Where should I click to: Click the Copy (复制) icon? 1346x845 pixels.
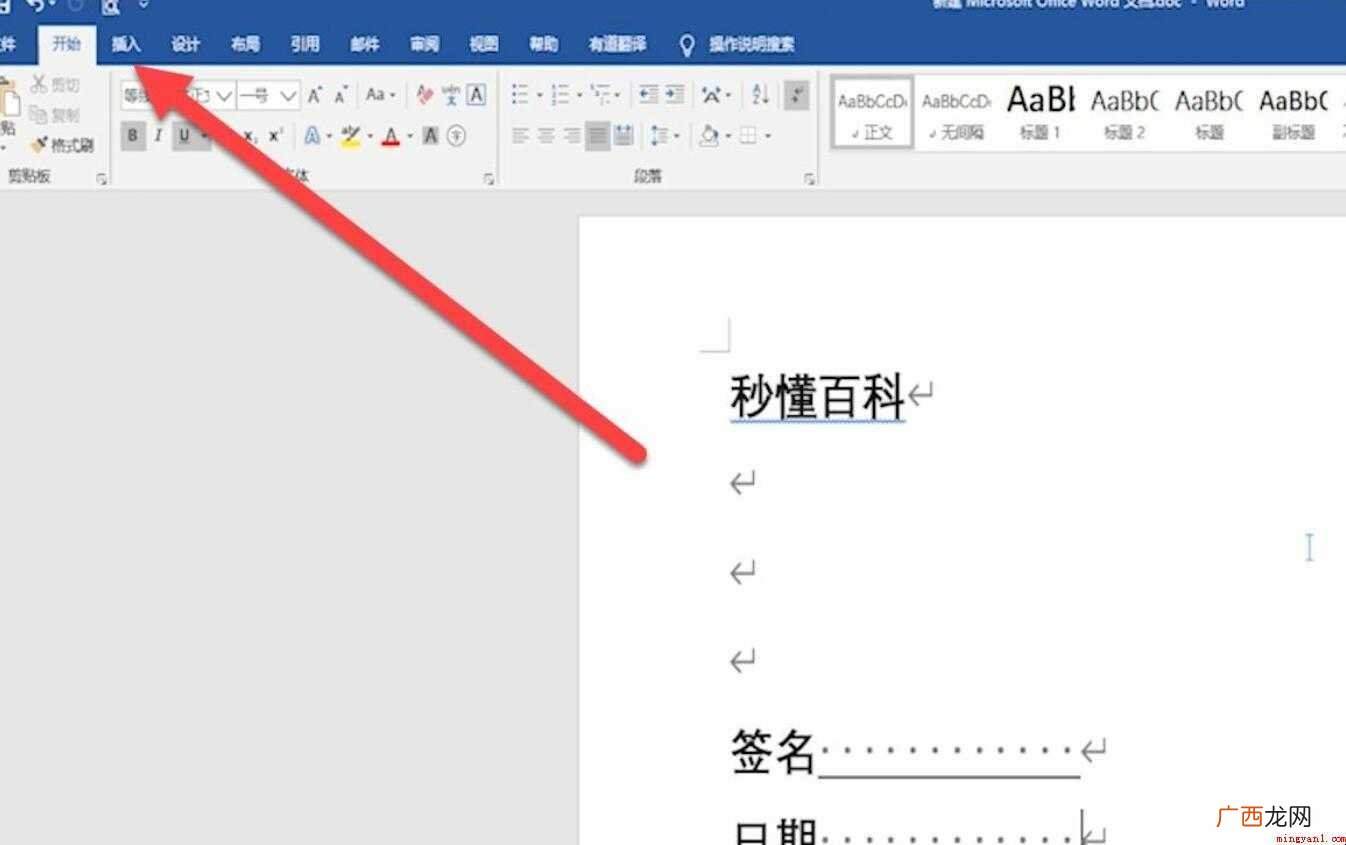coord(39,114)
